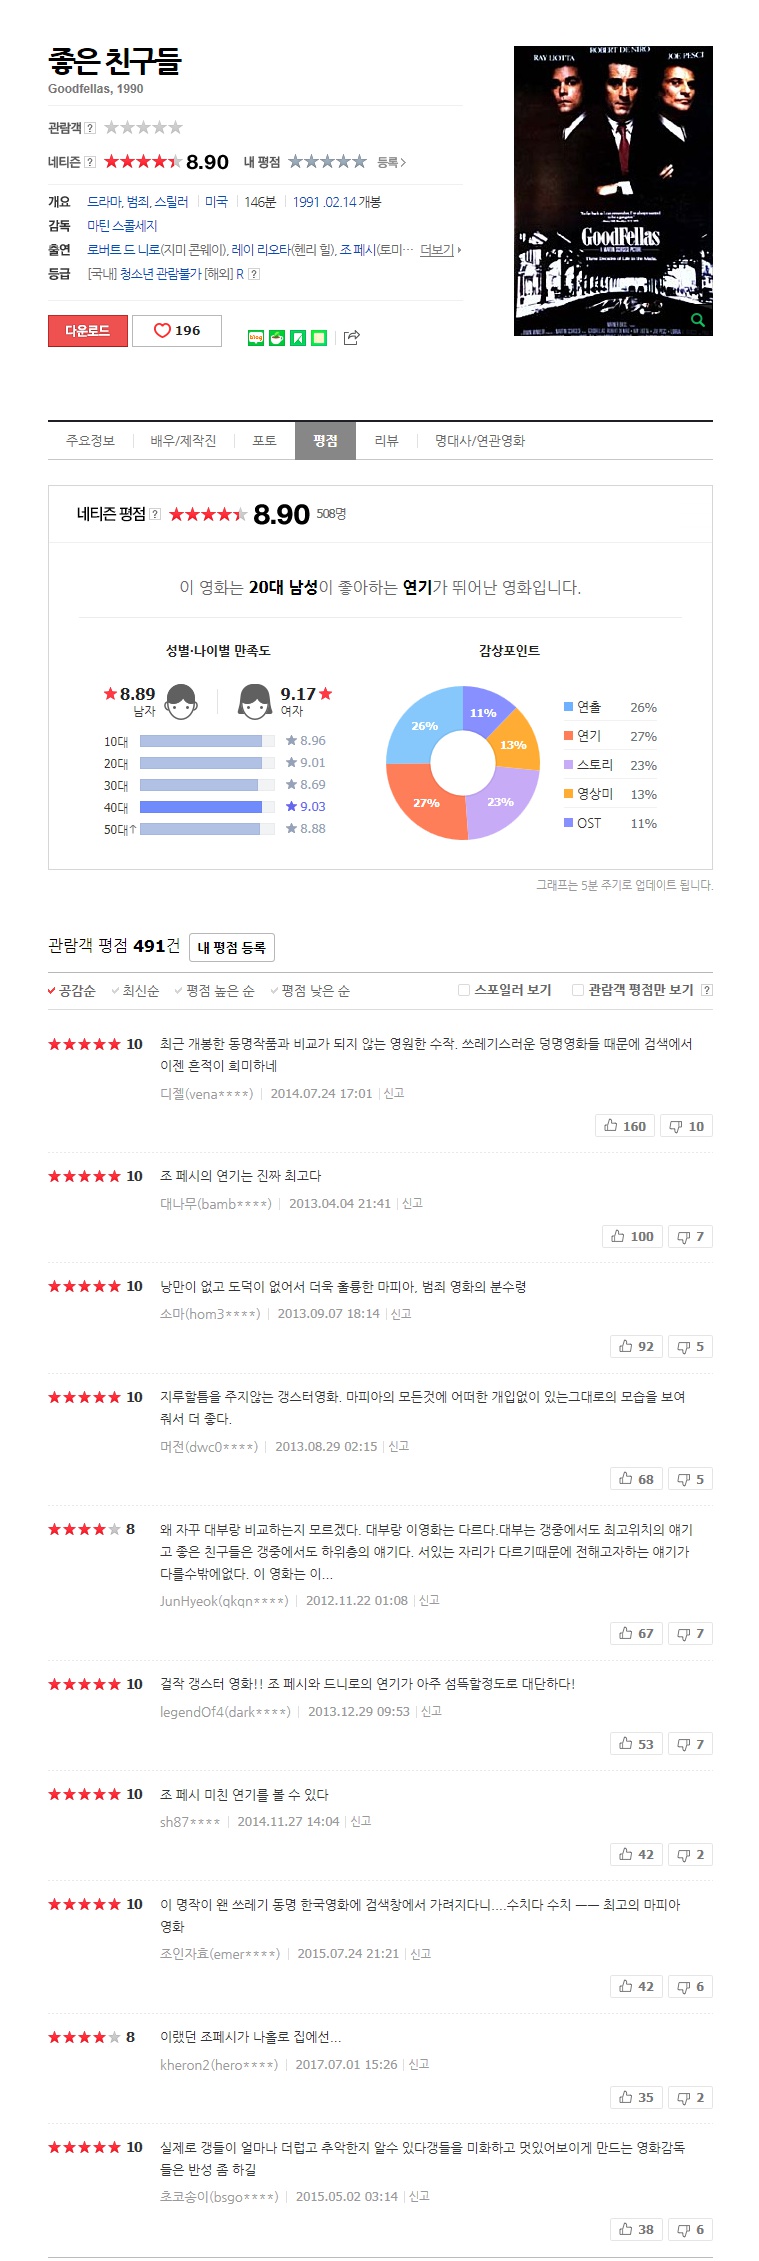
Task: Expand my rating 등록 arrow
Action: 392,162
